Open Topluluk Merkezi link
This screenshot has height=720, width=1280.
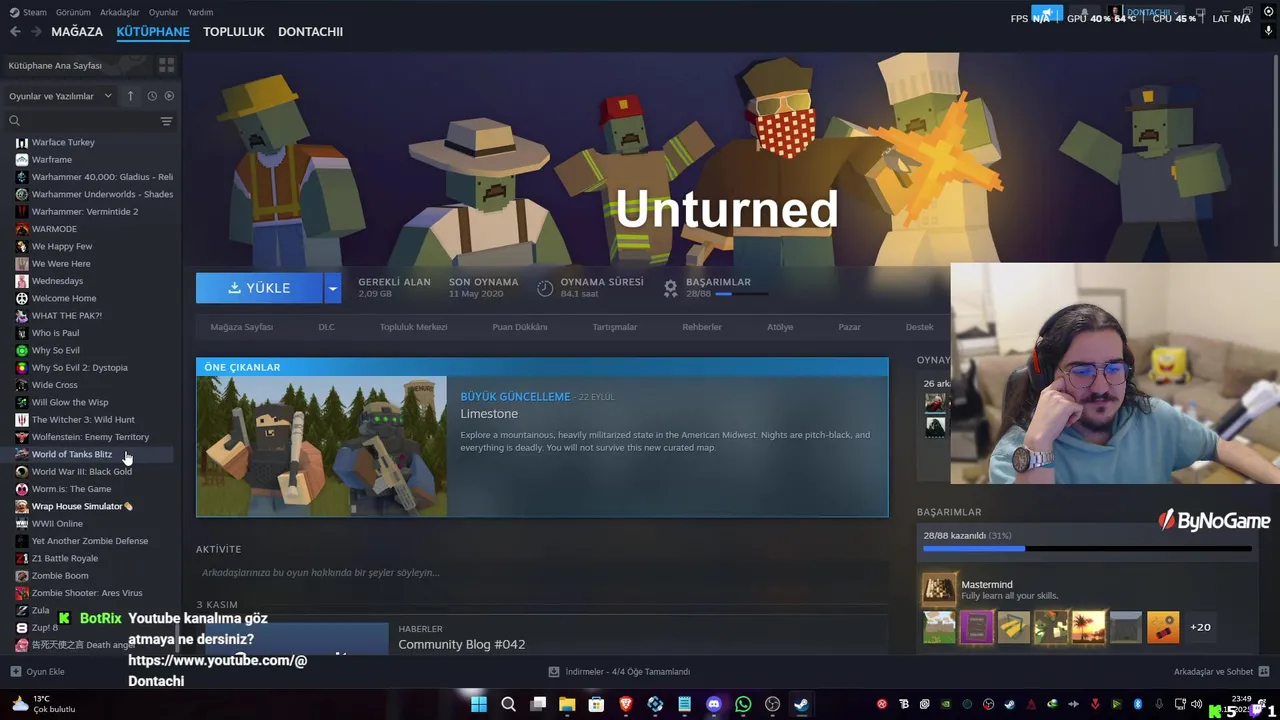coord(413,327)
